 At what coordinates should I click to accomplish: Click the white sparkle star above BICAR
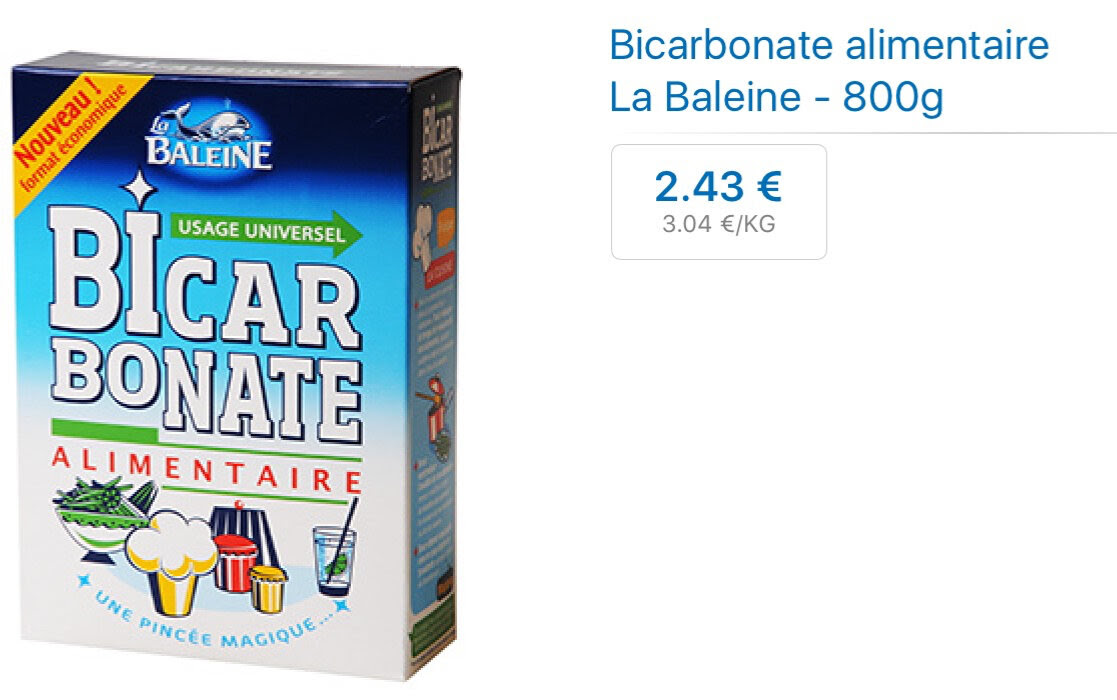139,189
